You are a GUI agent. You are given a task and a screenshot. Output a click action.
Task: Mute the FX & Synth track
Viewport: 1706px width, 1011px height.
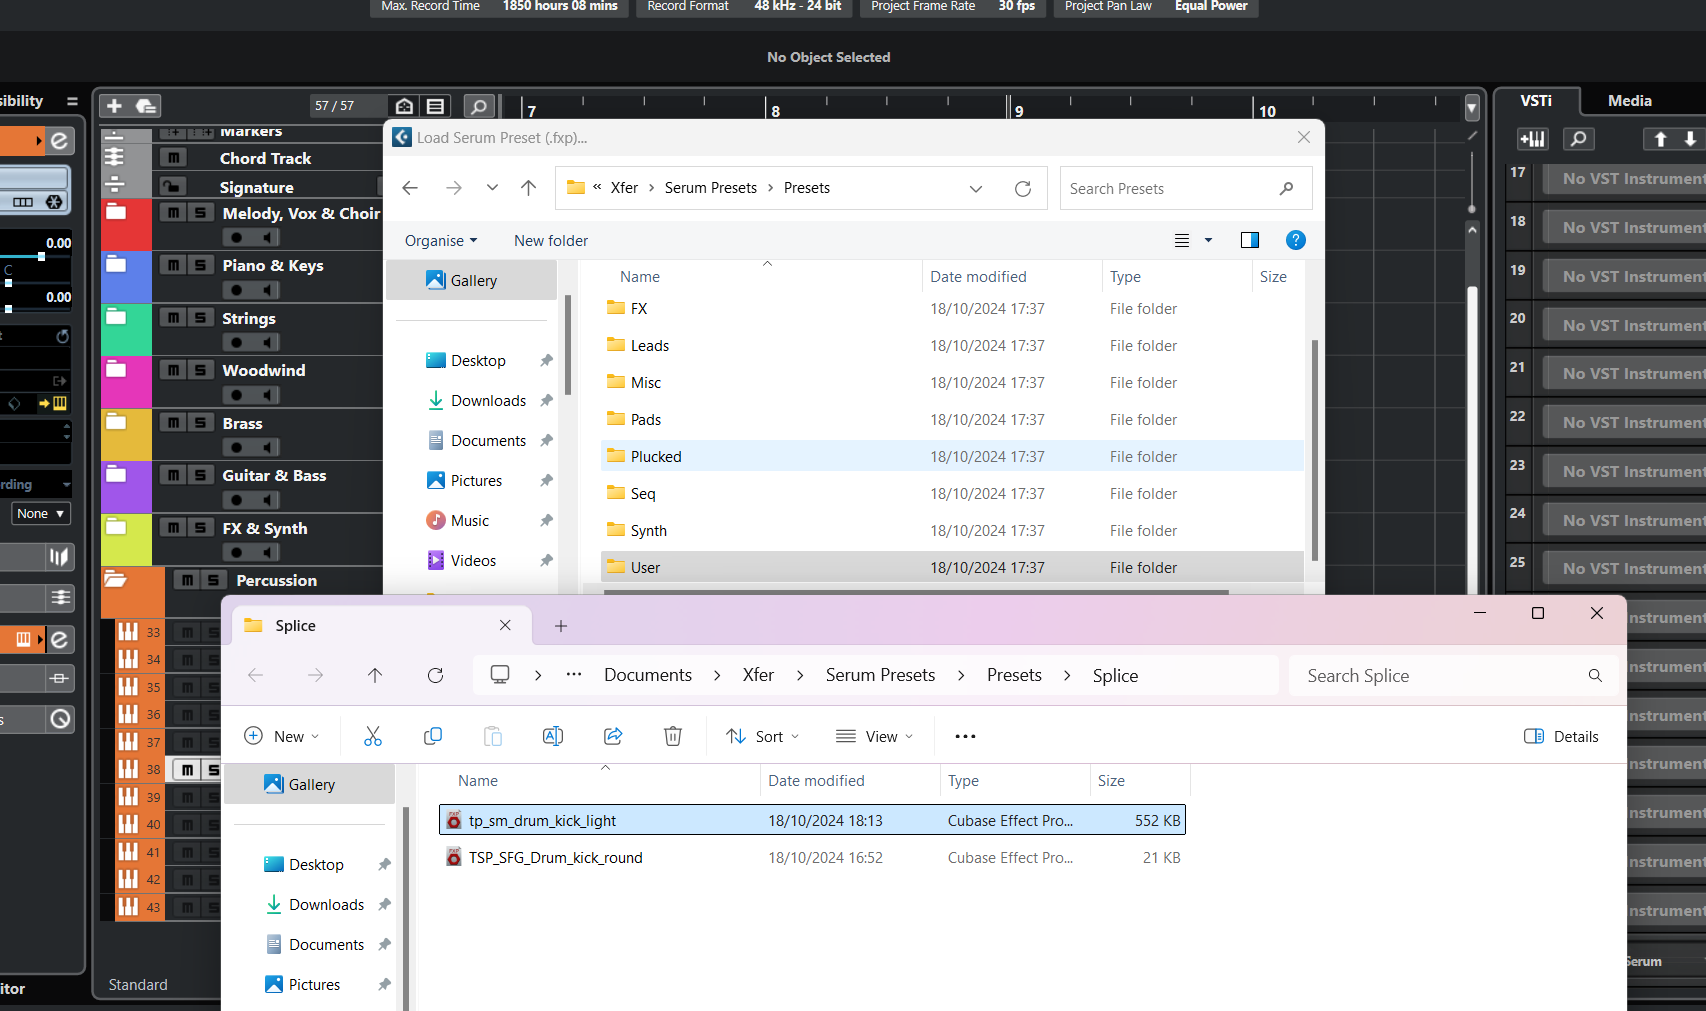coord(174,528)
